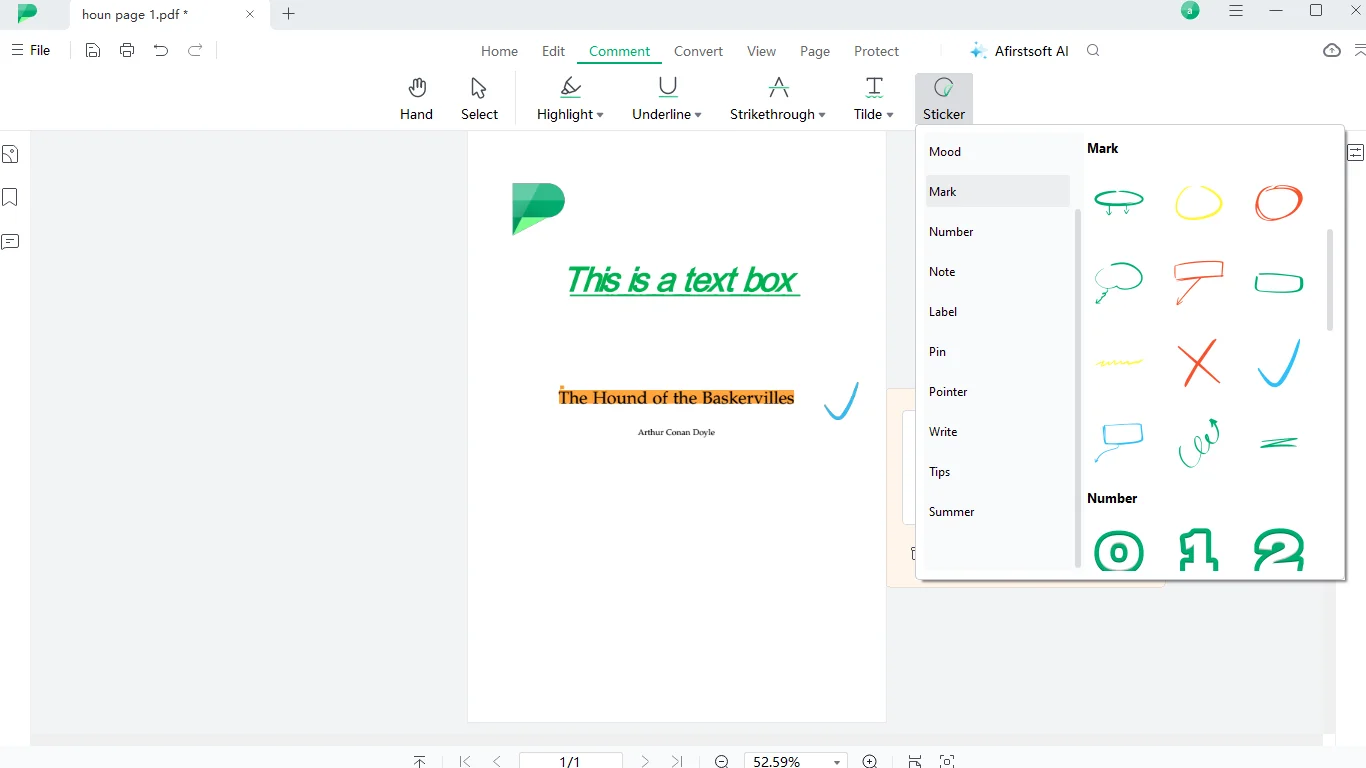1366x768 pixels.
Task: Select the Label sticker category
Action: (998, 311)
